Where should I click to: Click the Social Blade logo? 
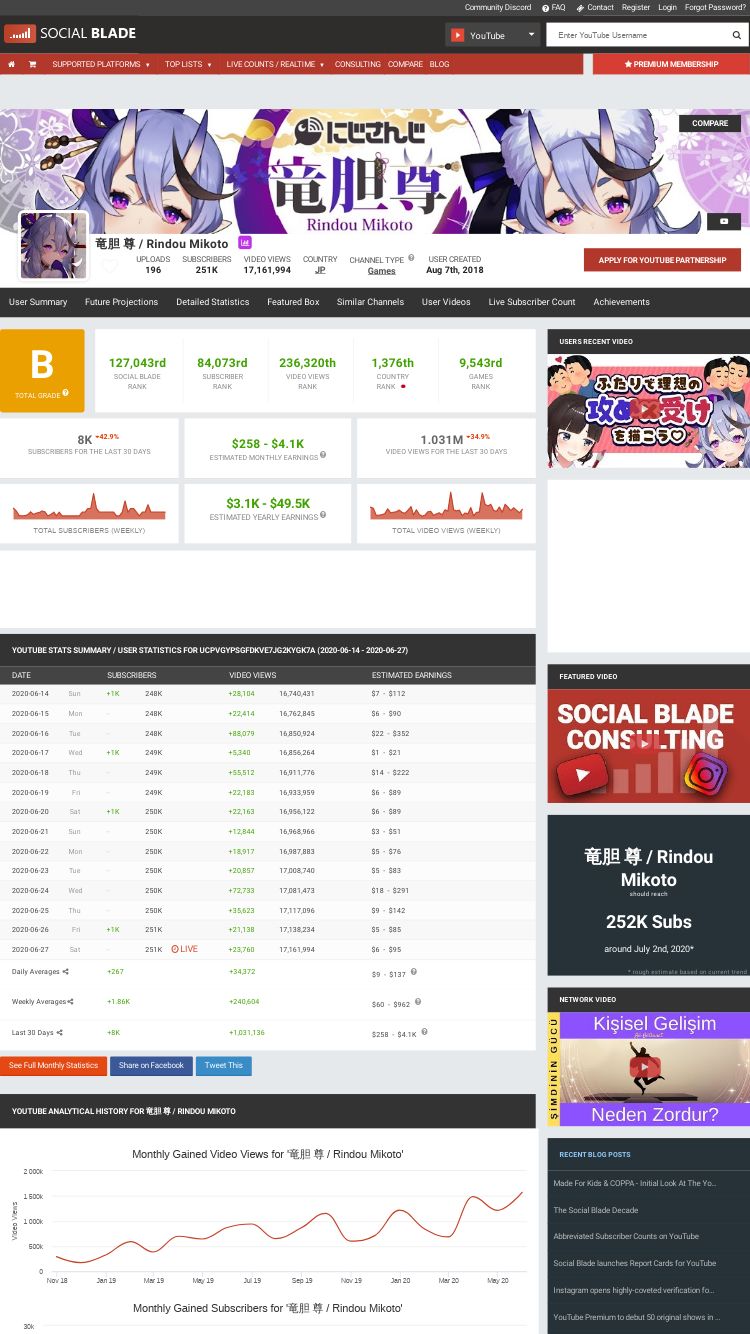70,33
